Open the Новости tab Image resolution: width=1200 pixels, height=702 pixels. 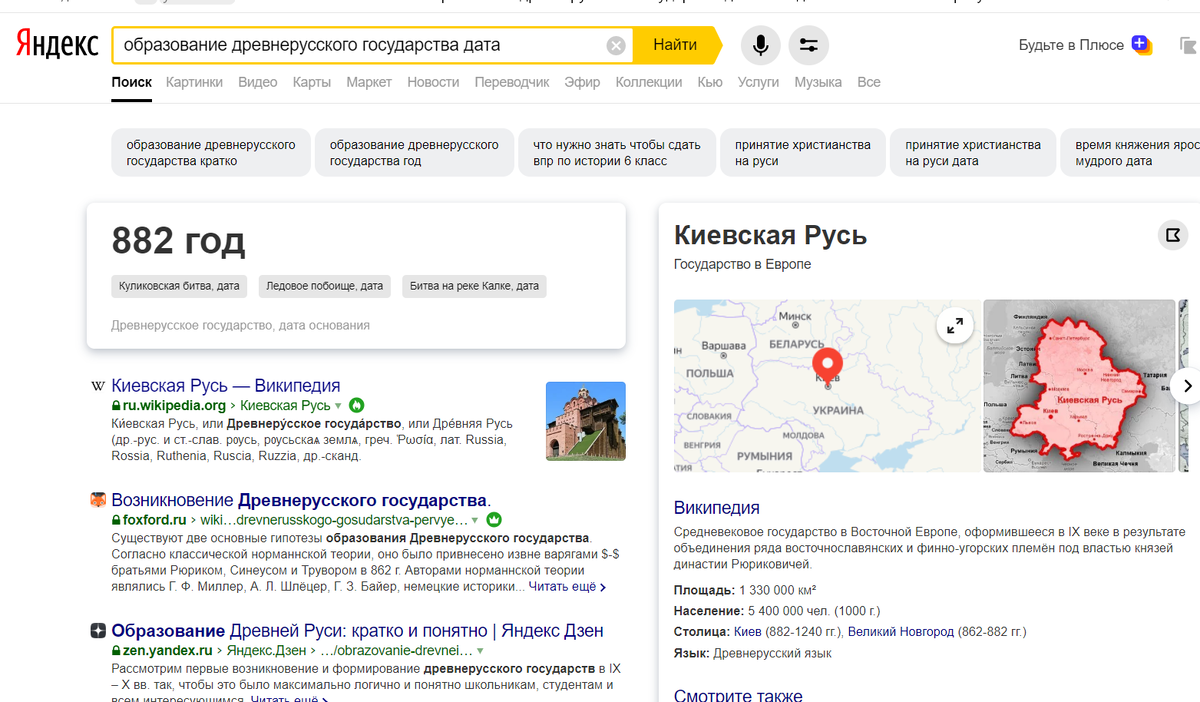click(x=434, y=82)
